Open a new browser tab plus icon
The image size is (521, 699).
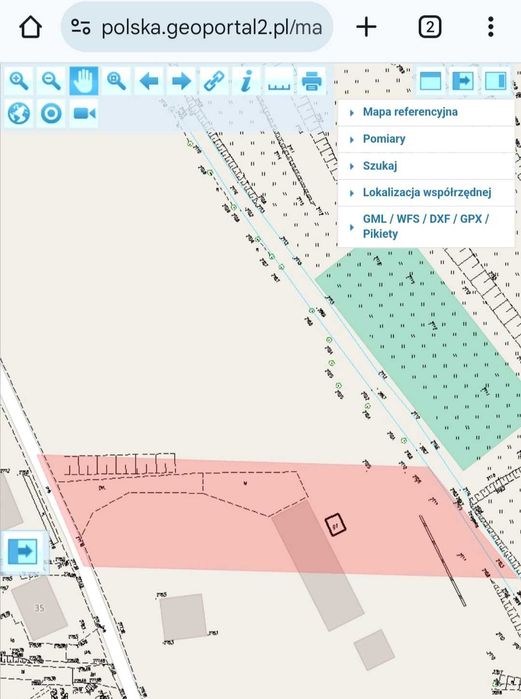pos(366,27)
